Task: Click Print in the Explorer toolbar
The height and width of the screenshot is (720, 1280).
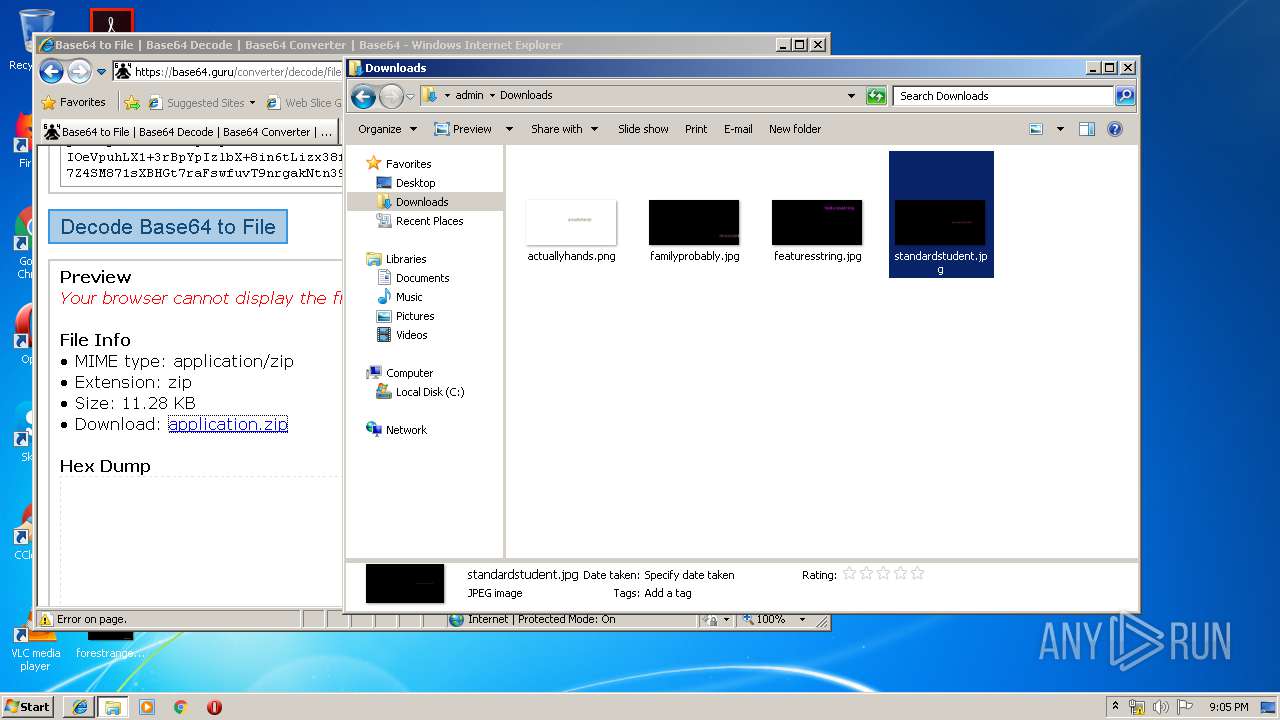Action: (696, 129)
